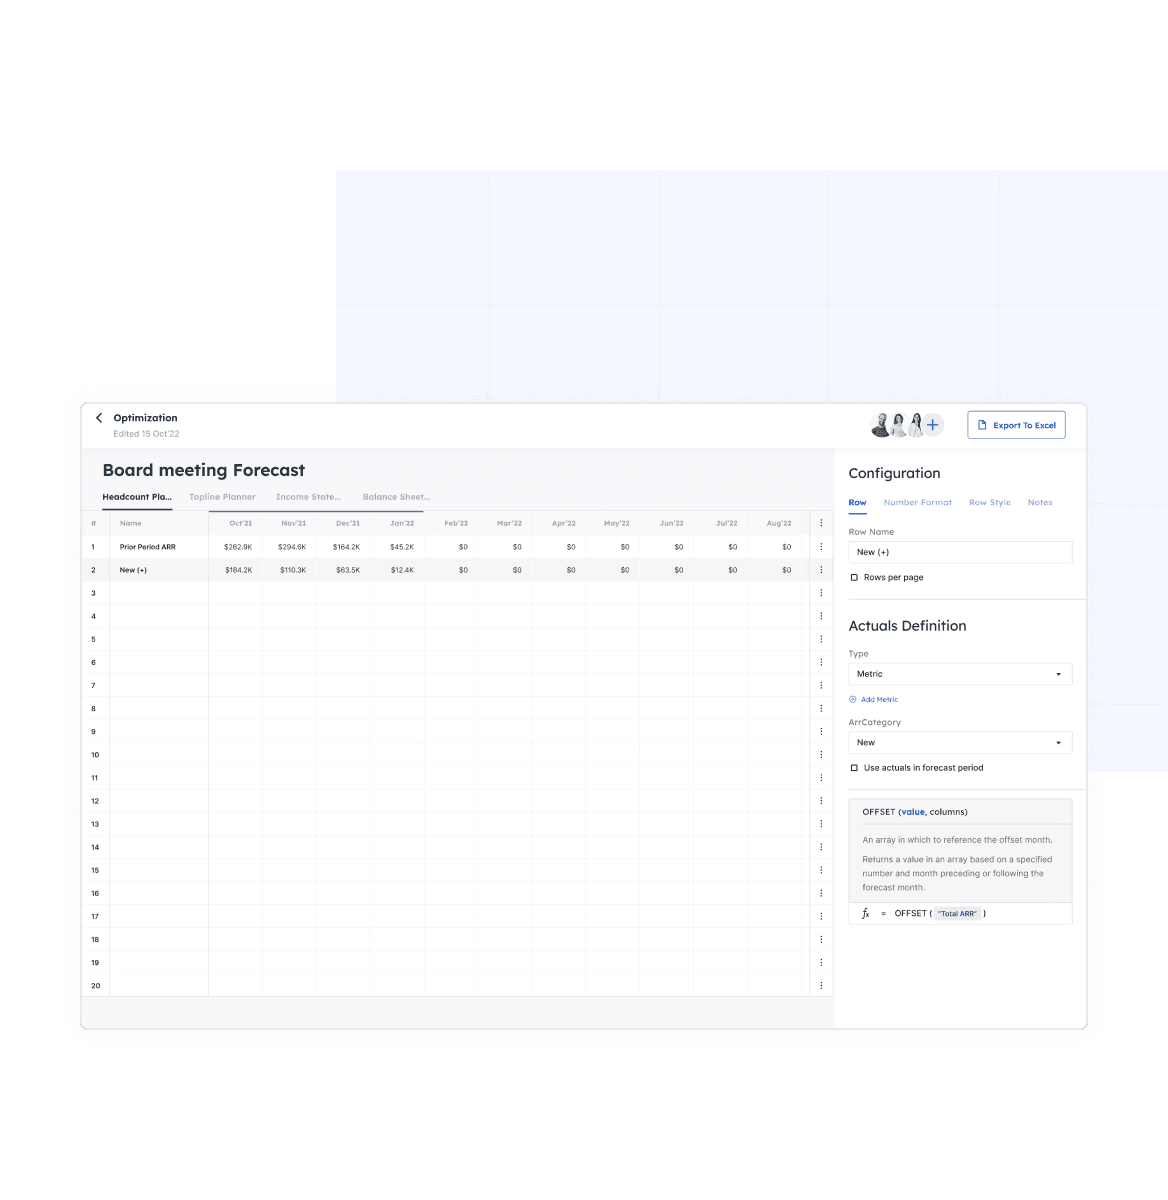Add a collaborator with the plus icon

[933, 425]
